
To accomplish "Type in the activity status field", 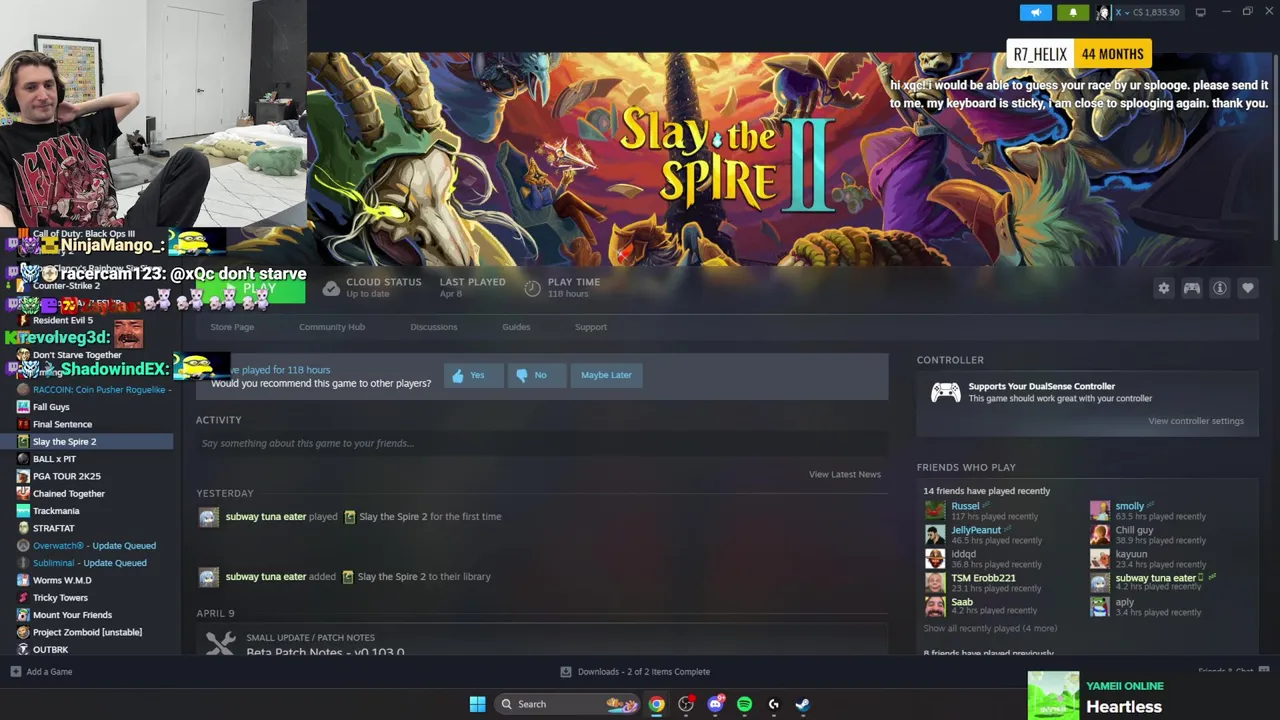I will (x=542, y=443).
